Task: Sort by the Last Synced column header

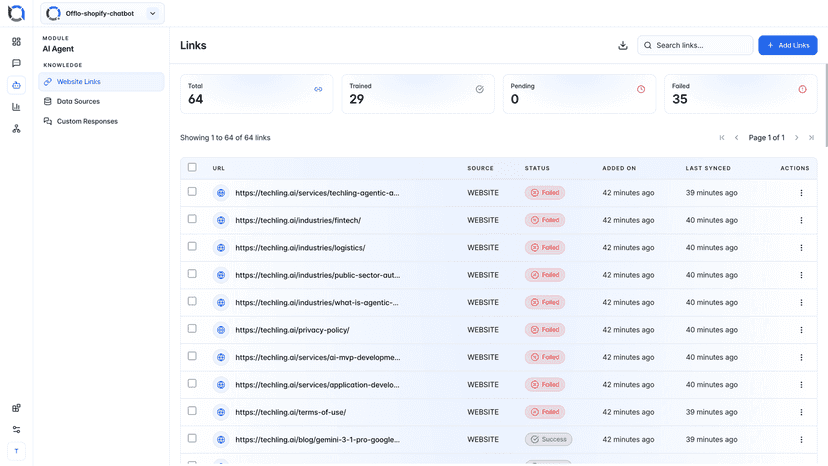Action: [x=708, y=168]
